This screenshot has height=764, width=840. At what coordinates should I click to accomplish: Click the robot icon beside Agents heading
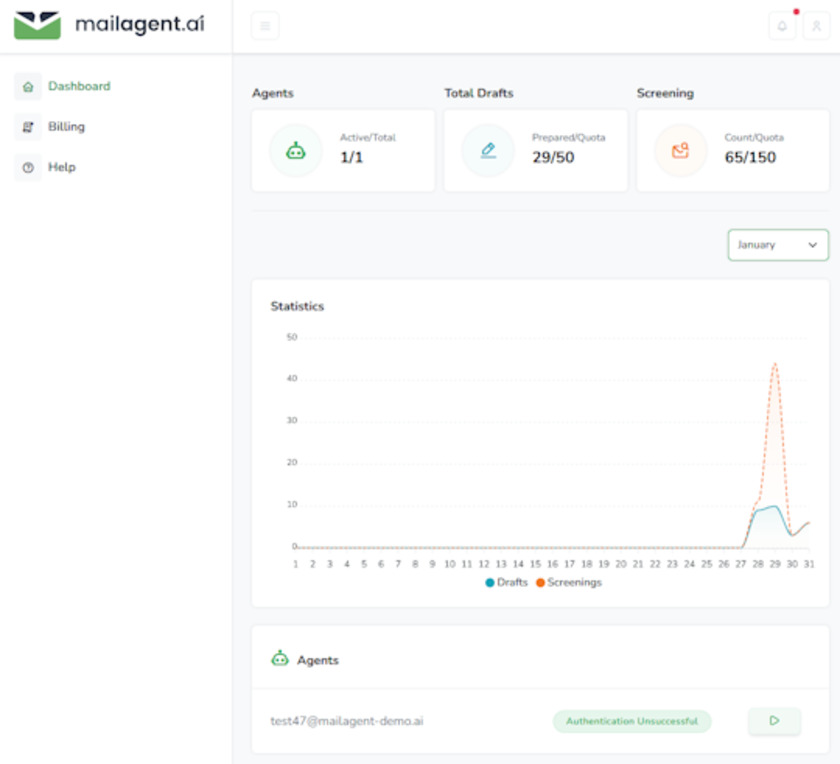click(x=280, y=659)
